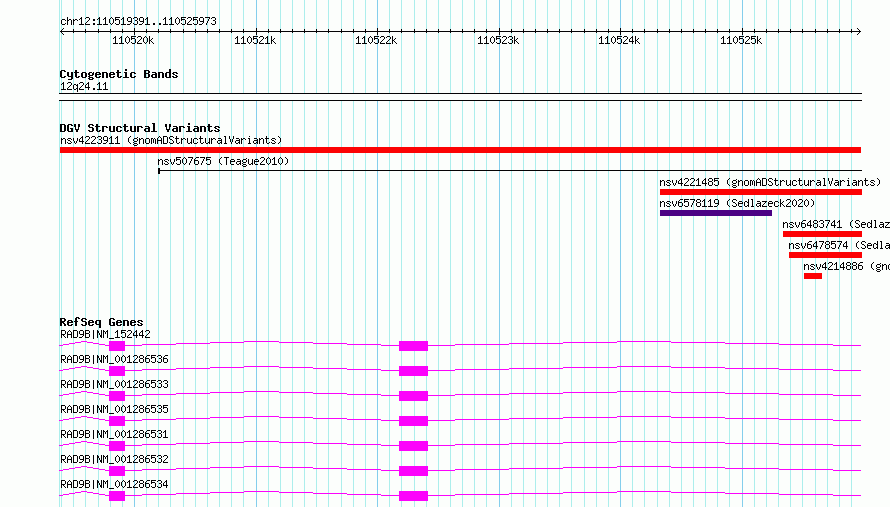Select the 12q24.11 band label
The image size is (890, 507).
(x=84, y=86)
